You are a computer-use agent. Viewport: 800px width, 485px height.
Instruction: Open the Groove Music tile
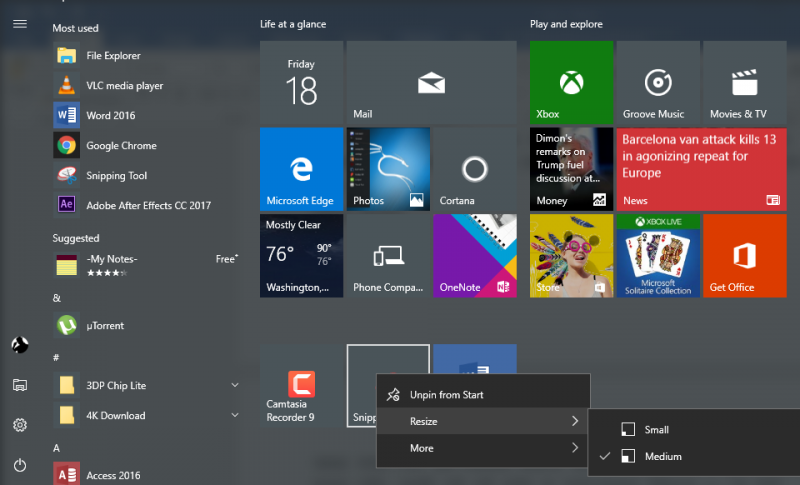[x=657, y=82]
